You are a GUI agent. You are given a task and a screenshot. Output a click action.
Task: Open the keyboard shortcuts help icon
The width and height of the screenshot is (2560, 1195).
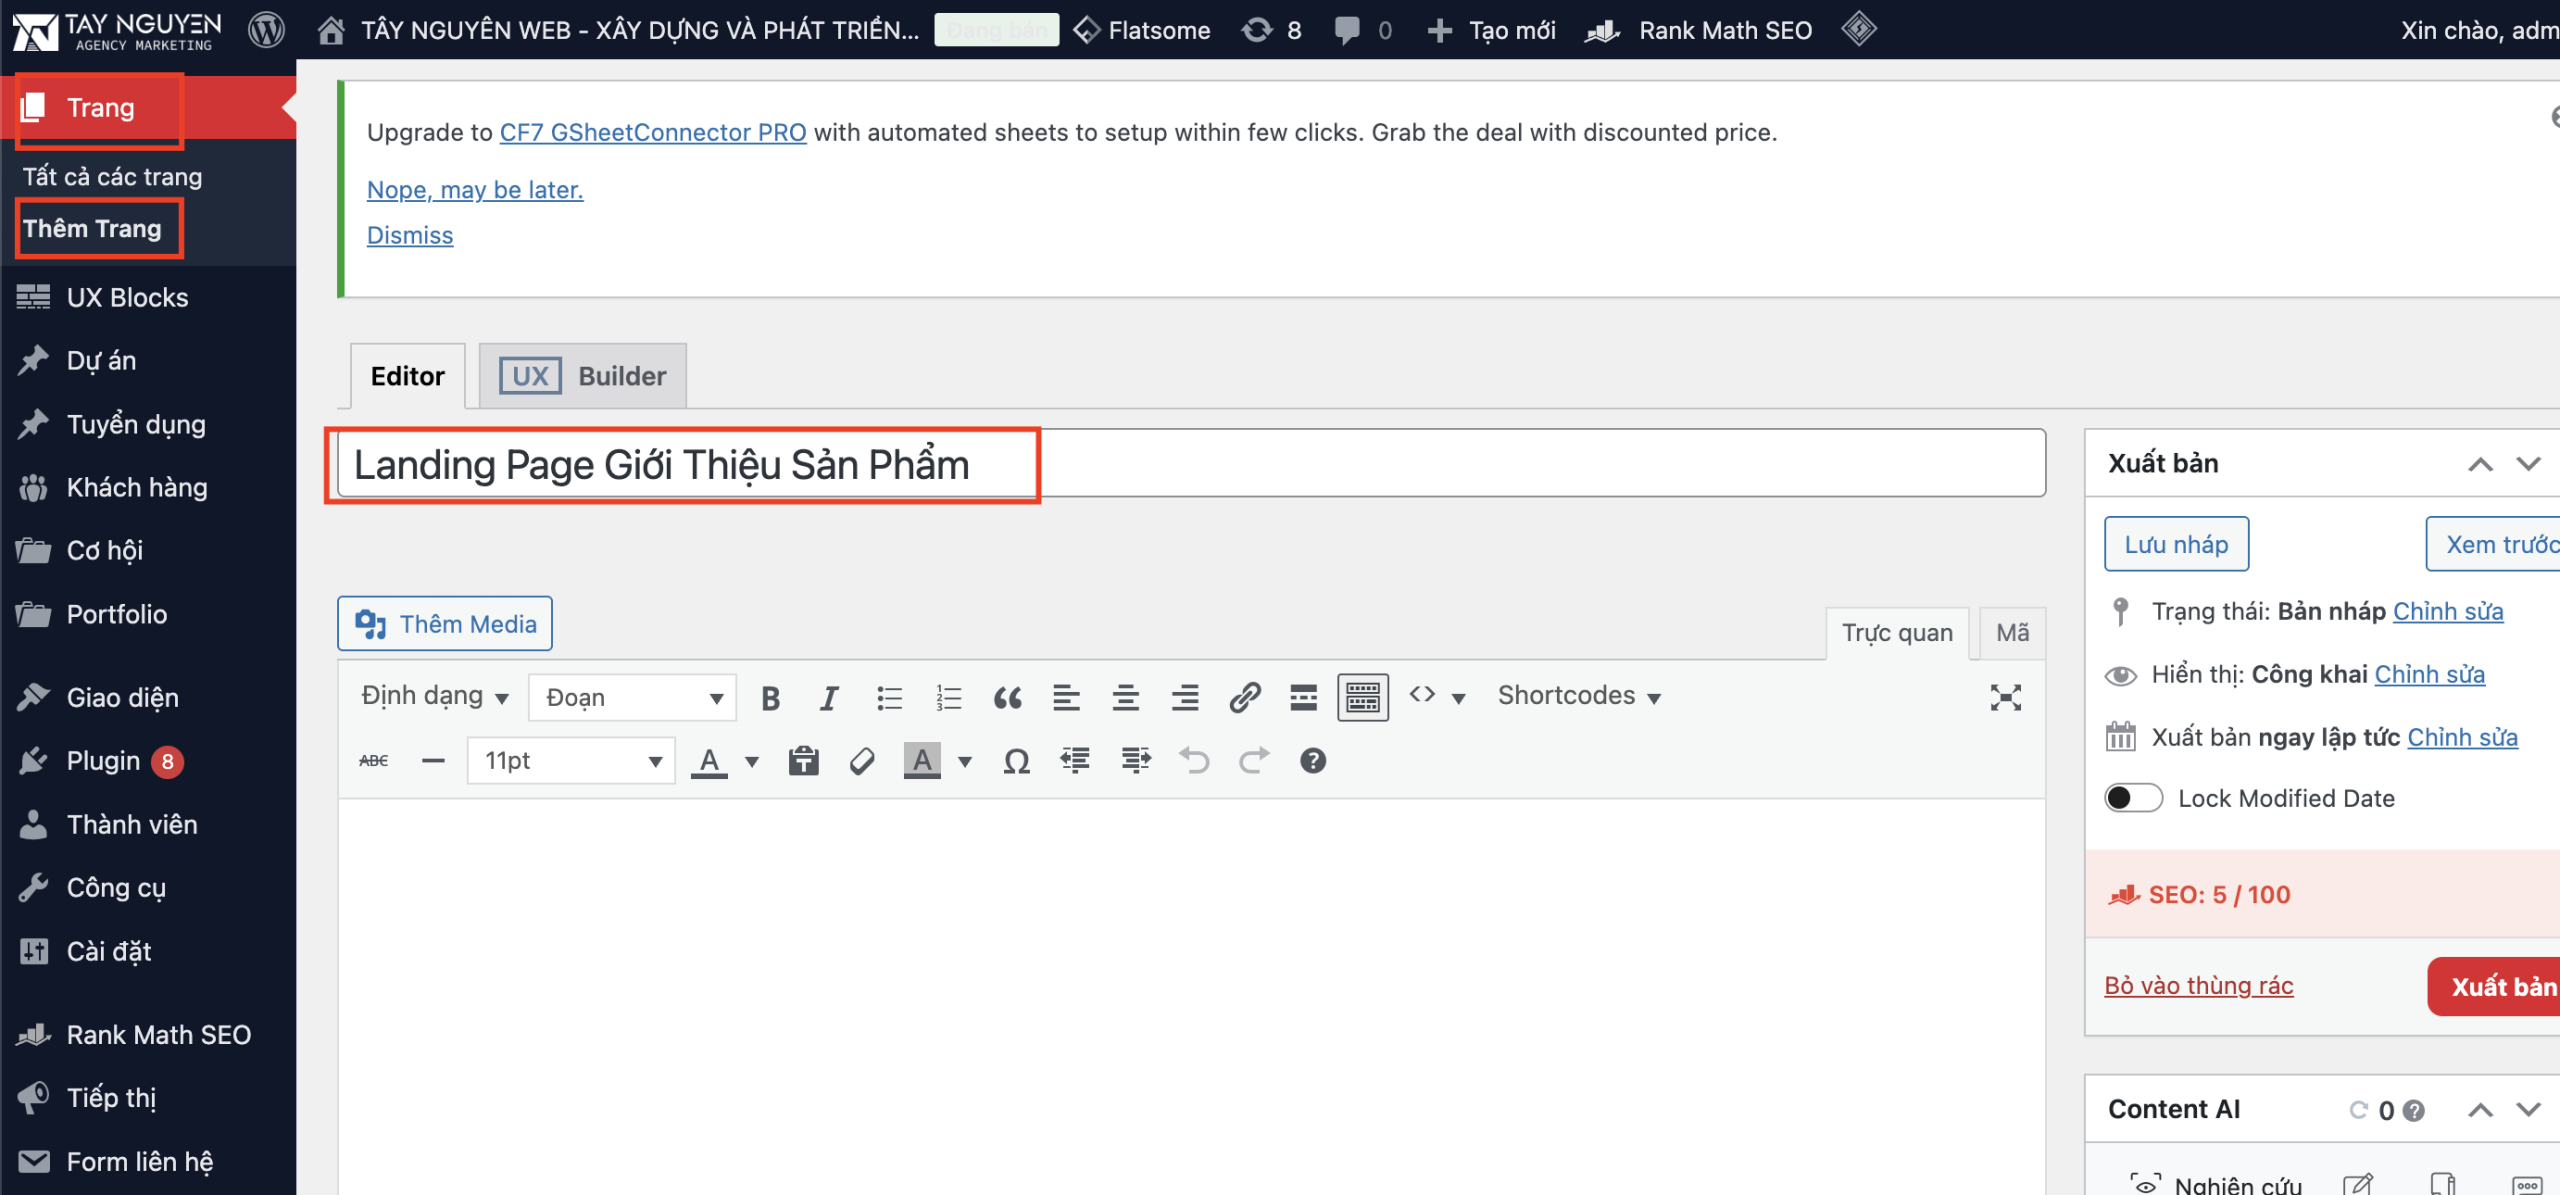(1312, 761)
